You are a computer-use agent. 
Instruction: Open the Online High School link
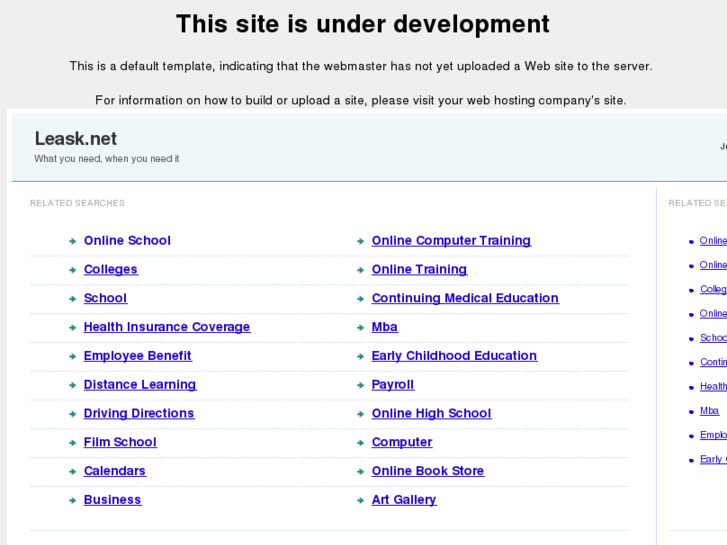click(431, 413)
